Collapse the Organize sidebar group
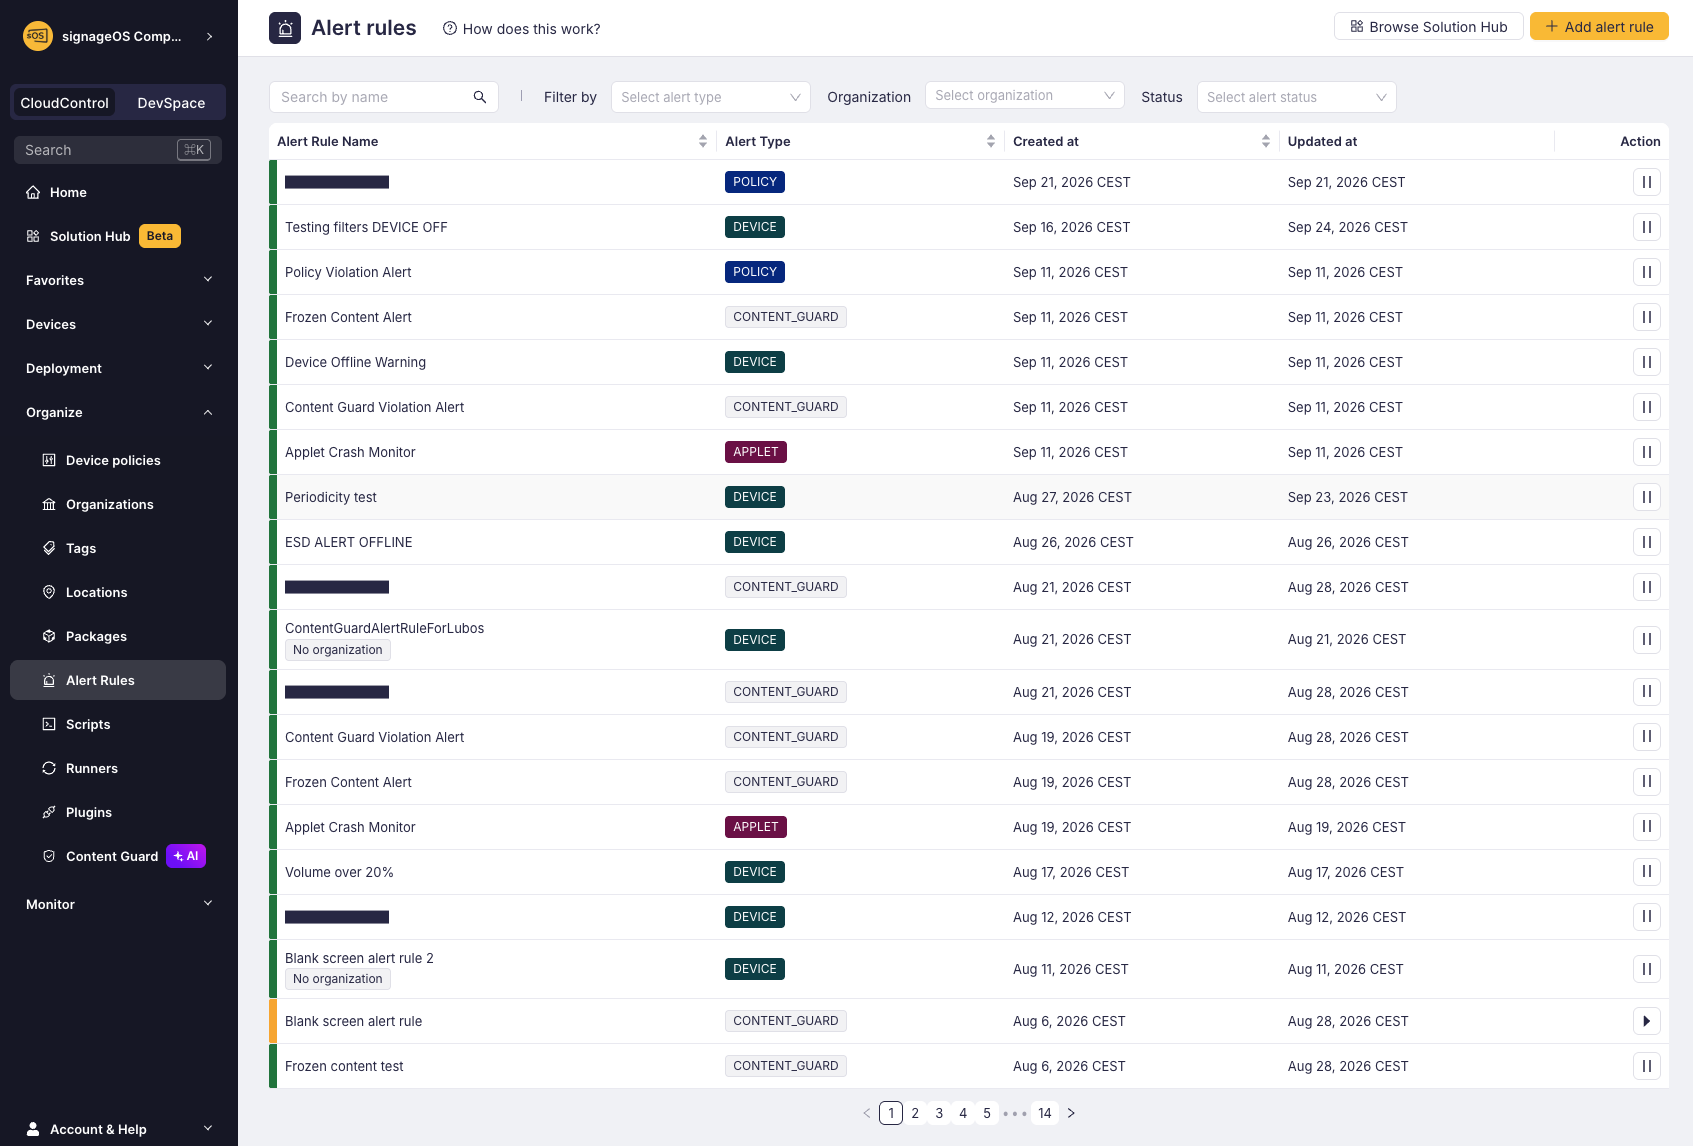The height and width of the screenshot is (1146, 1693). (x=118, y=412)
